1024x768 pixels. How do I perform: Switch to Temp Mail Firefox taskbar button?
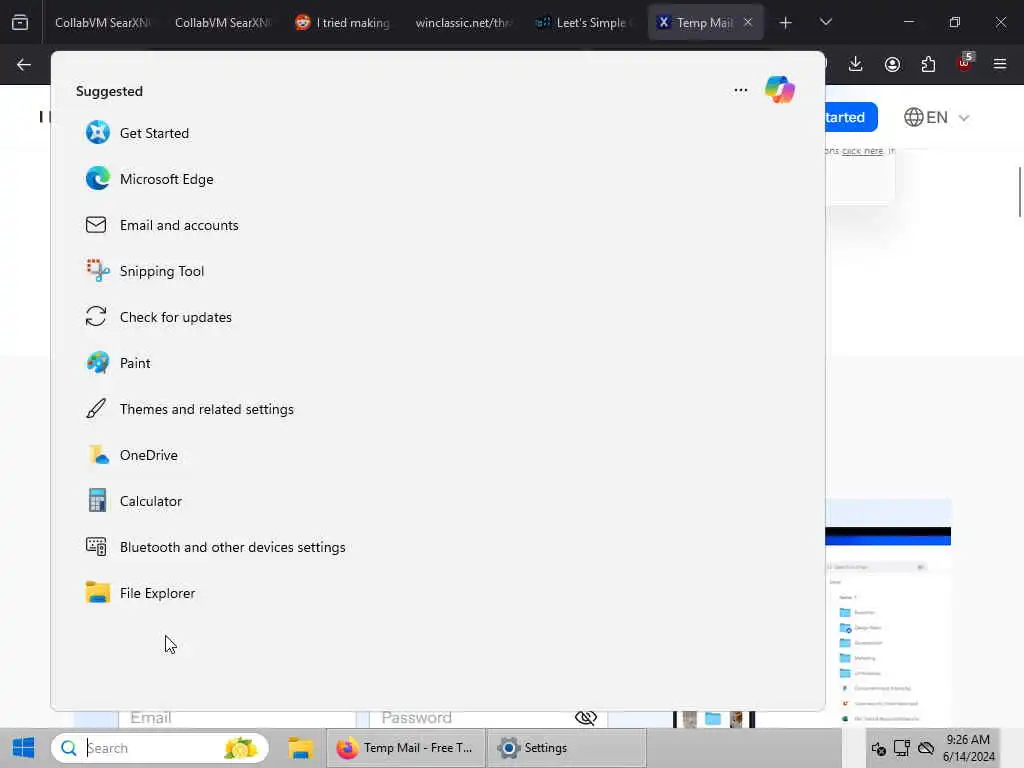coord(406,748)
